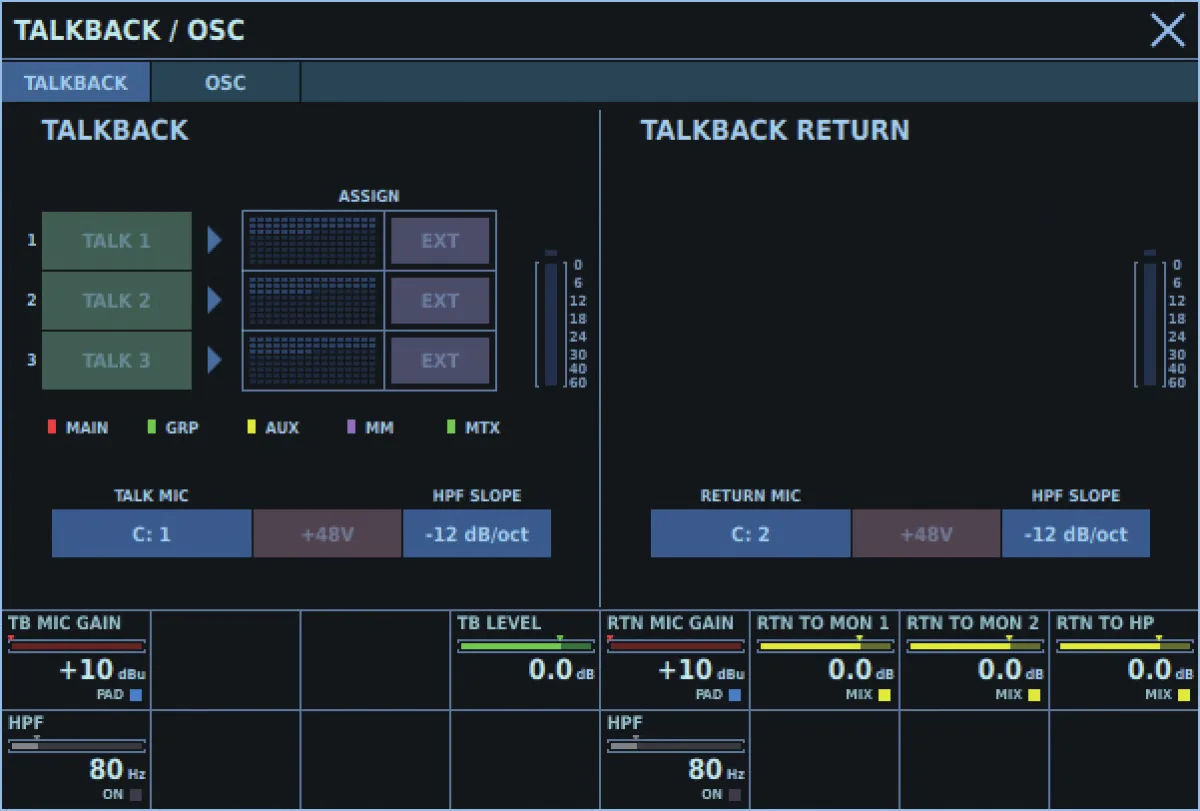The width and height of the screenshot is (1200, 811).
Task: Click the talkback level meter
Action: 550,320
